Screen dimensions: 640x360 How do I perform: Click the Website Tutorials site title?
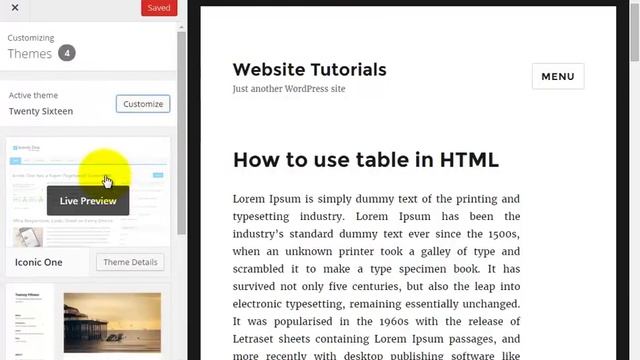tap(309, 70)
